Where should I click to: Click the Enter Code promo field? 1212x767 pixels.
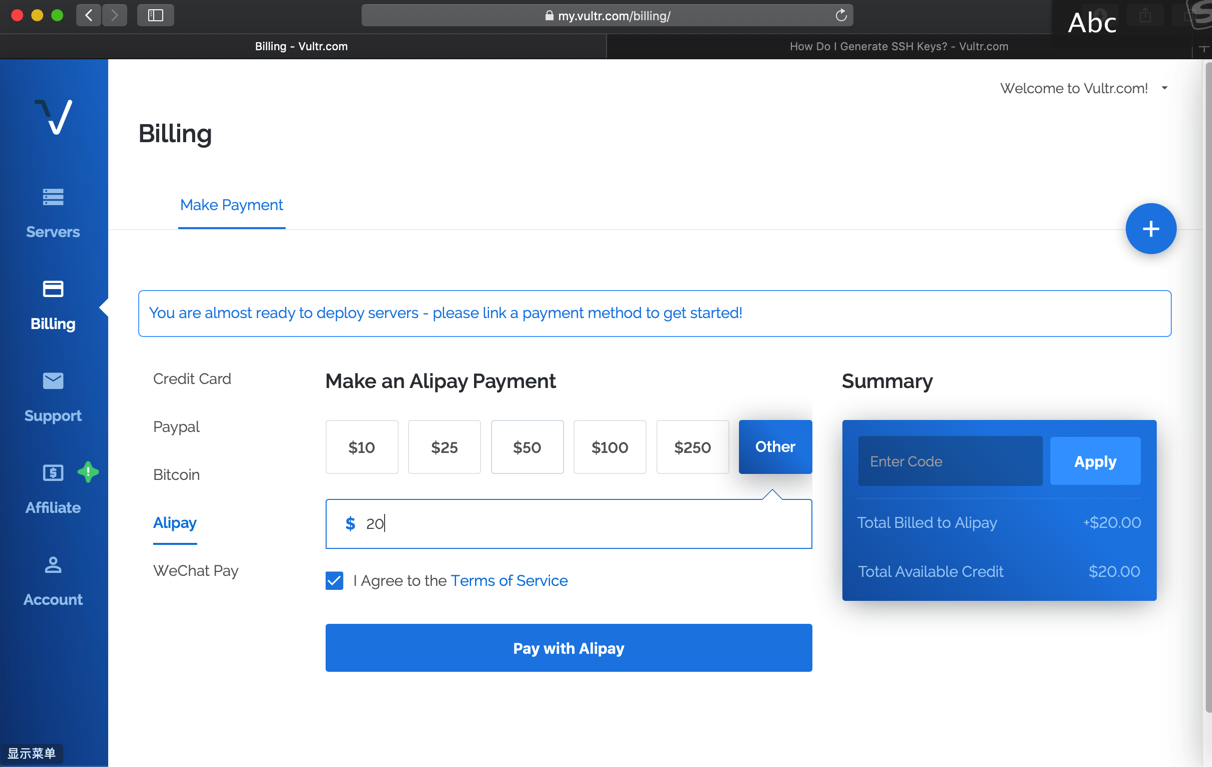pos(950,462)
